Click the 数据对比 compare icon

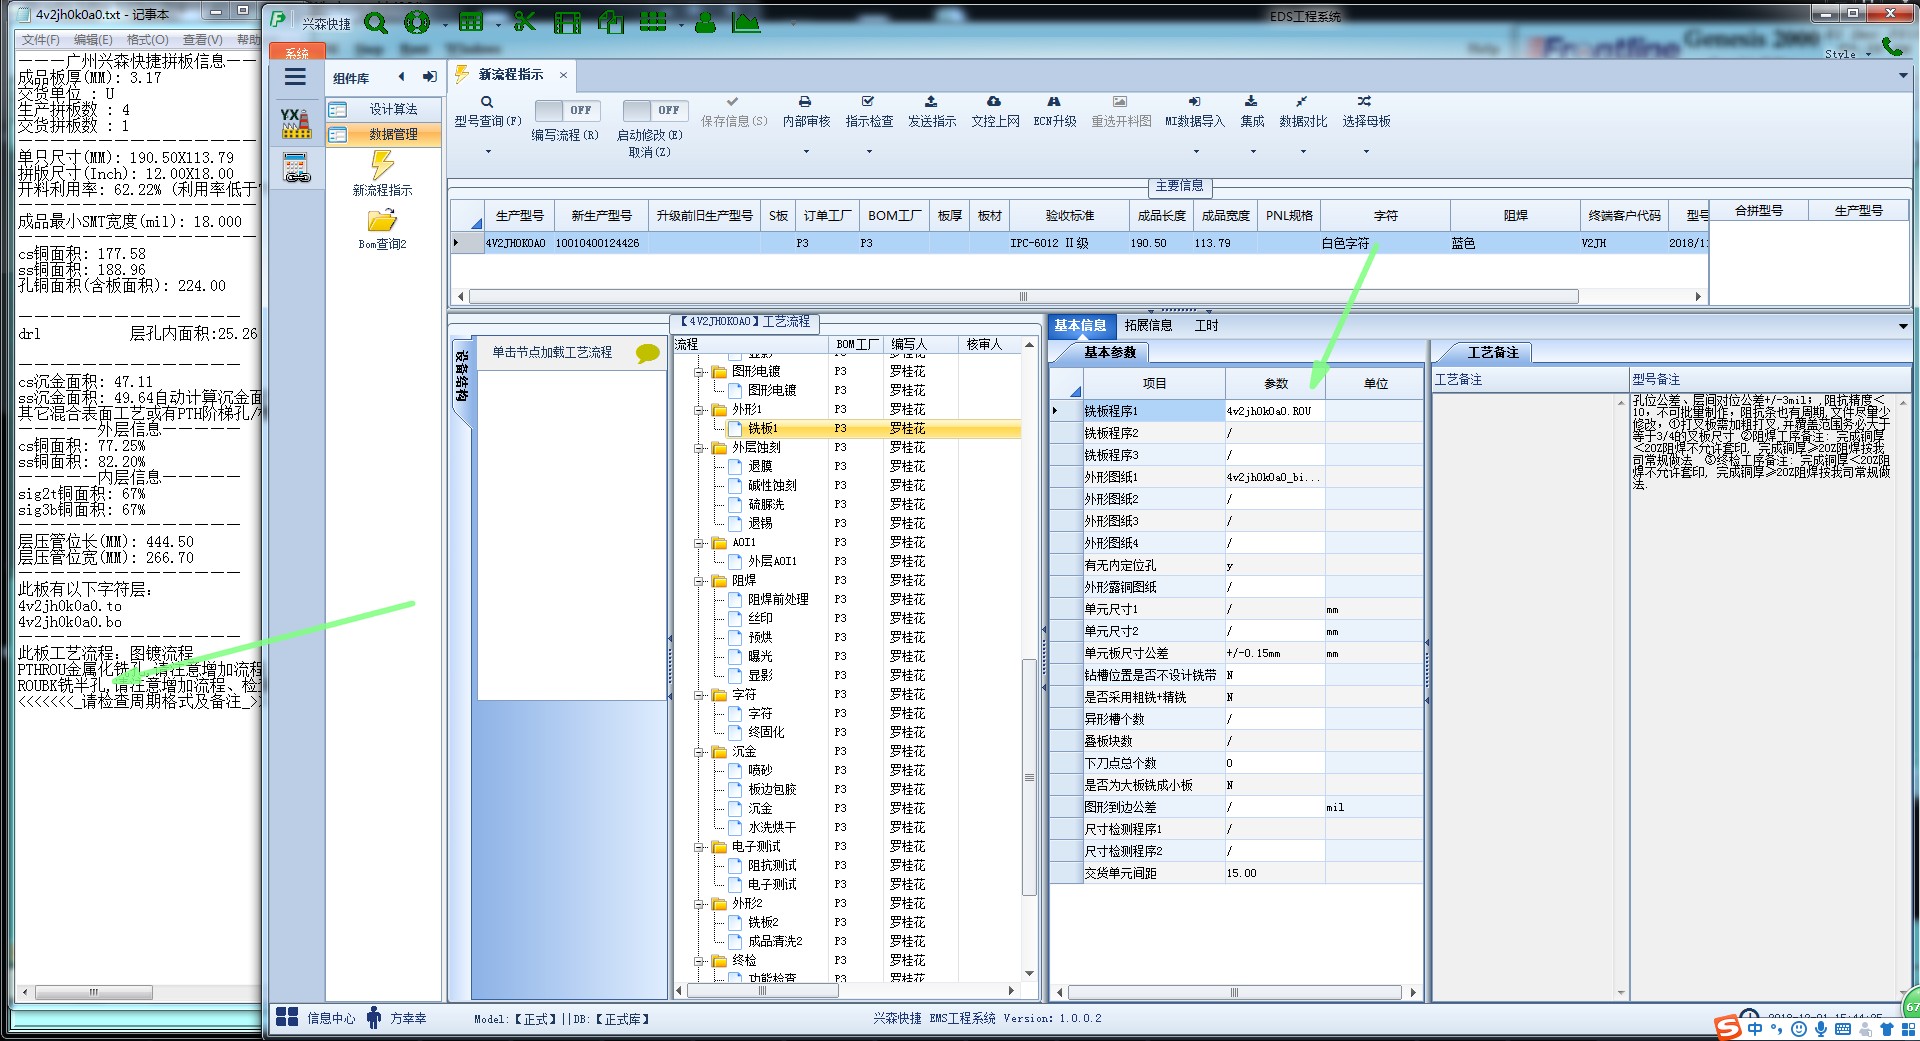coord(1301,102)
